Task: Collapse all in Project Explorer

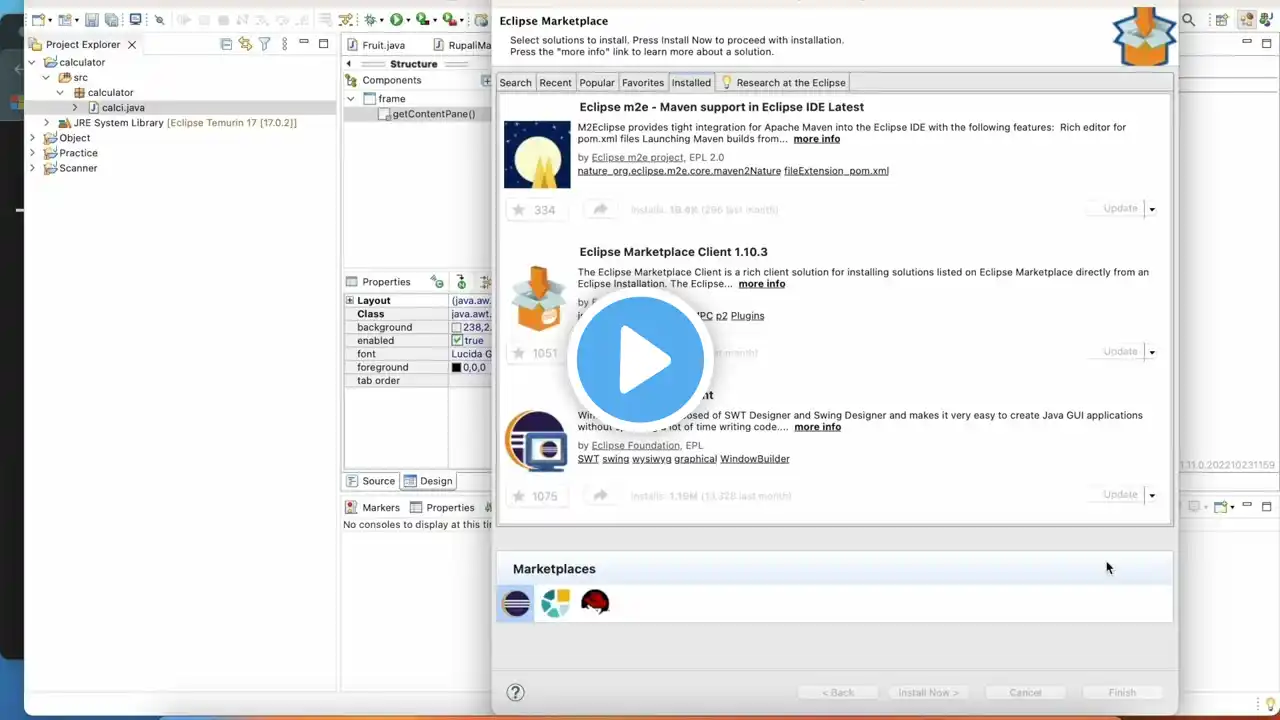Action: (227, 44)
